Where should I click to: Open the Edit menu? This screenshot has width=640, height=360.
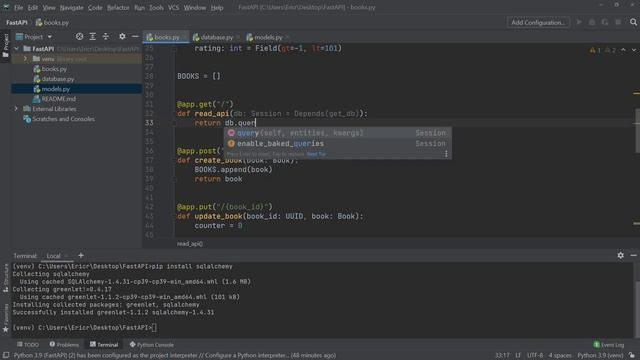tap(33, 7)
